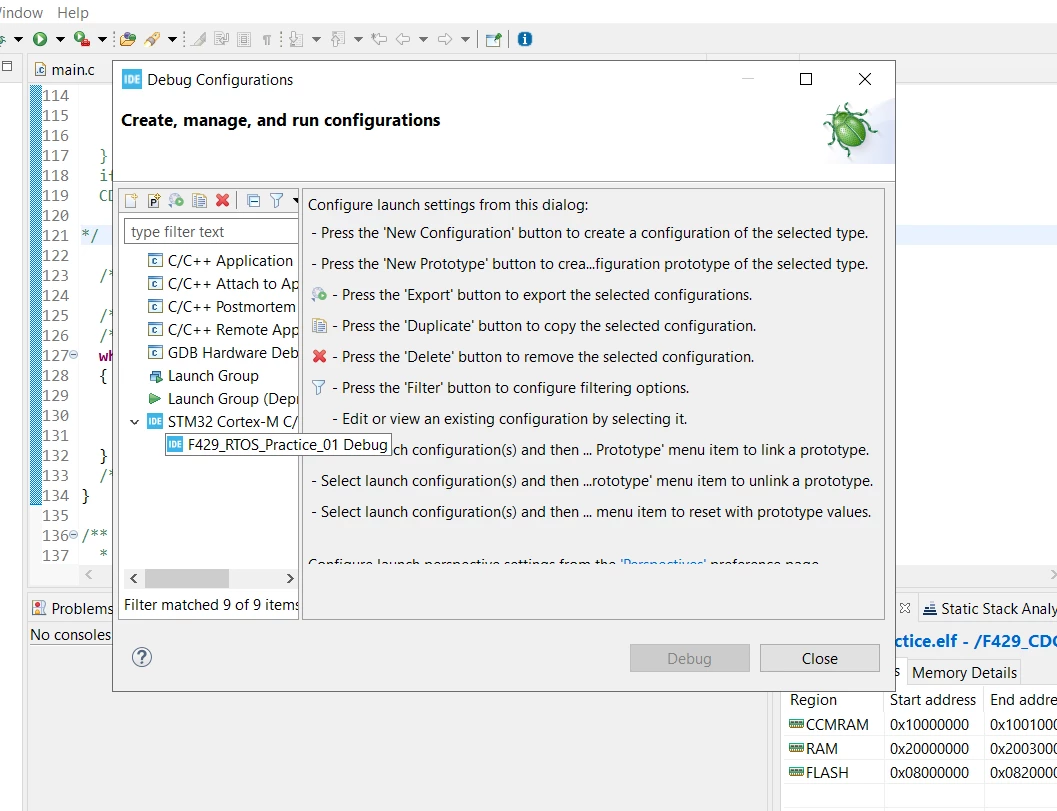
Task: Open the Run button dropdown arrow
Action: pos(60,39)
